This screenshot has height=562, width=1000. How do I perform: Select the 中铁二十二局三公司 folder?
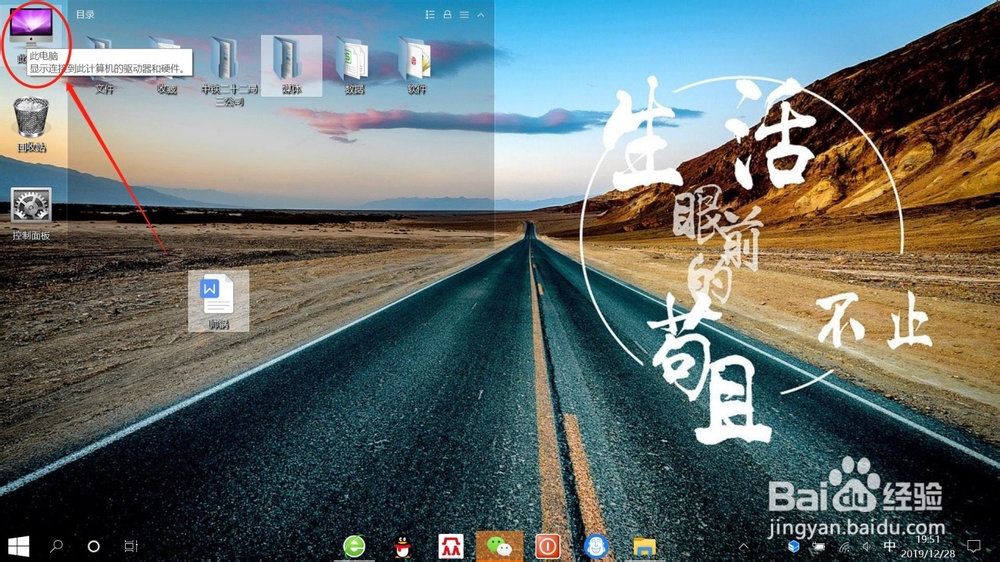(x=229, y=70)
